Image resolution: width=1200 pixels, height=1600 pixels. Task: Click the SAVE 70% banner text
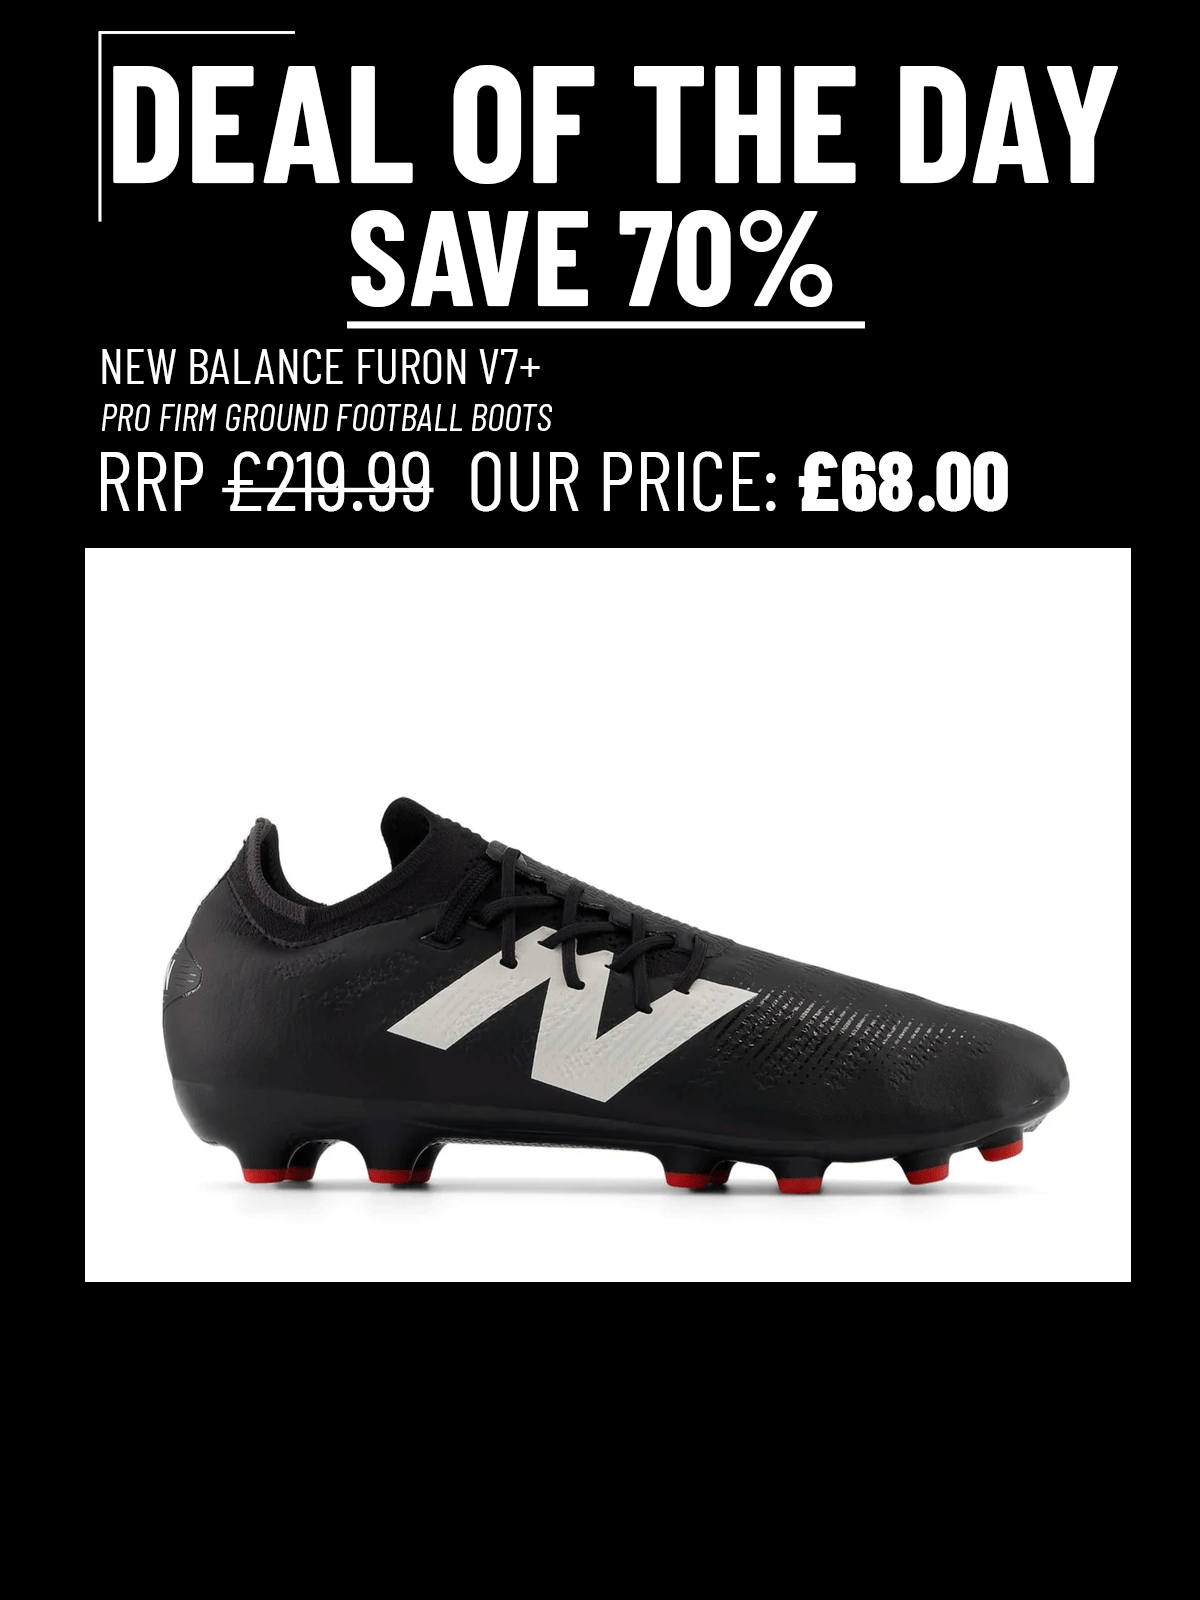591,259
